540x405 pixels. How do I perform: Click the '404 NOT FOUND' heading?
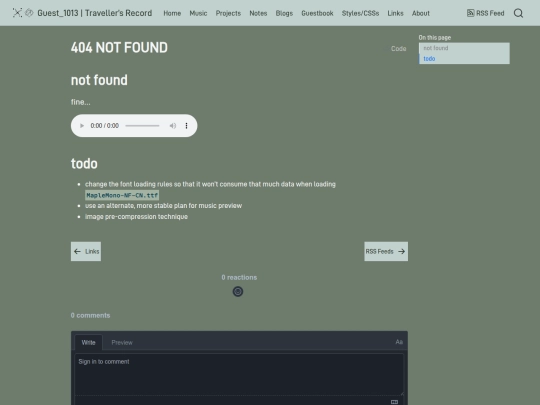pyautogui.click(x=119, y=48)
